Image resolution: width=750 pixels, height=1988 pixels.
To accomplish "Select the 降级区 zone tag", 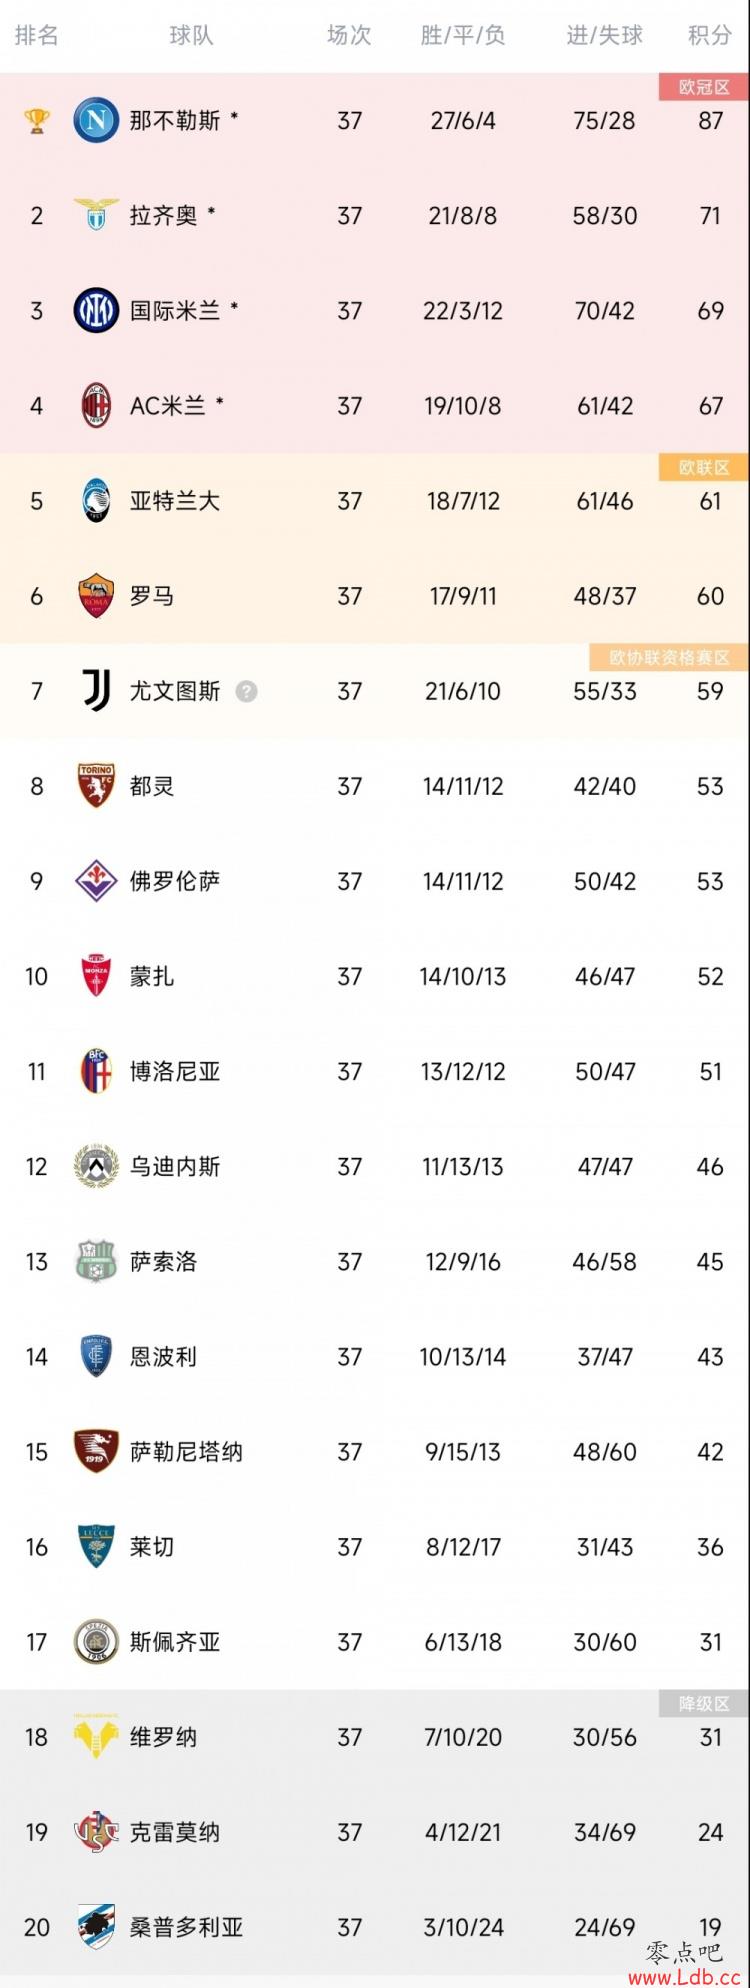I will coord(703,1703).
